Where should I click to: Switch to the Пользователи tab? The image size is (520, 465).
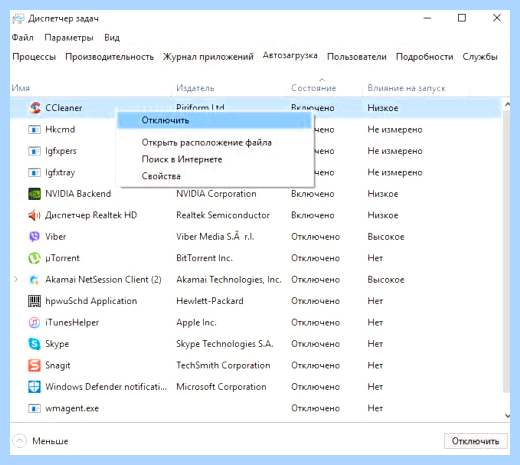(357, 57)
